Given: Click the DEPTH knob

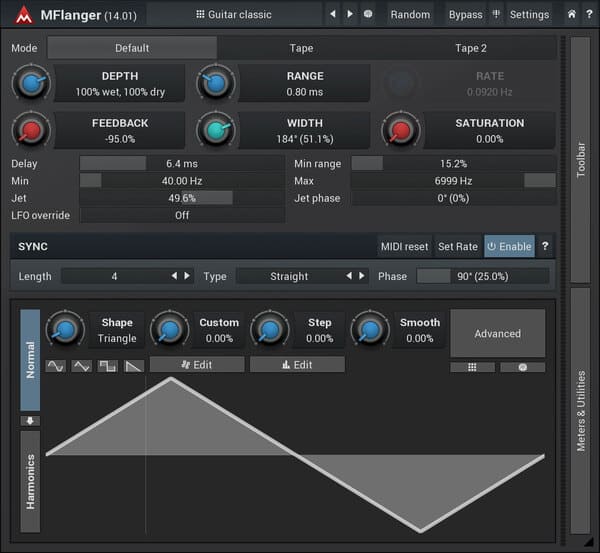Looking at the screenshot, I should click(x=31, y=83).
